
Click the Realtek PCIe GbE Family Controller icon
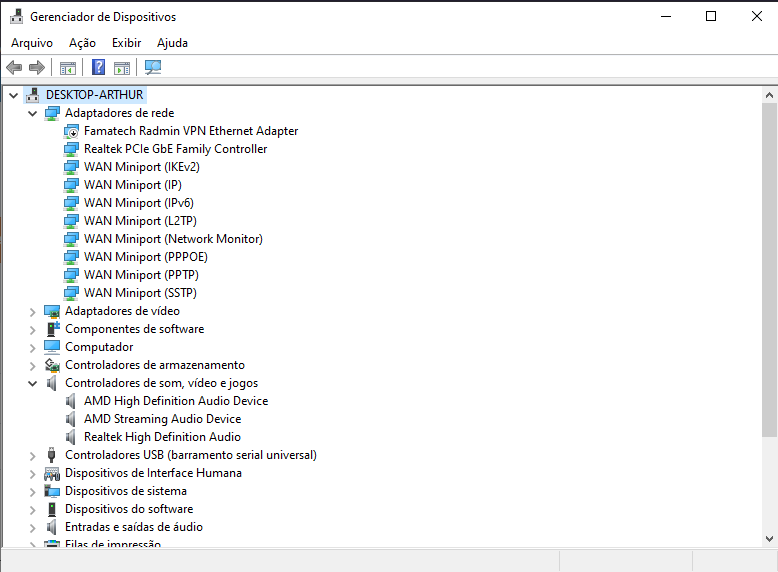click(71, 149)
